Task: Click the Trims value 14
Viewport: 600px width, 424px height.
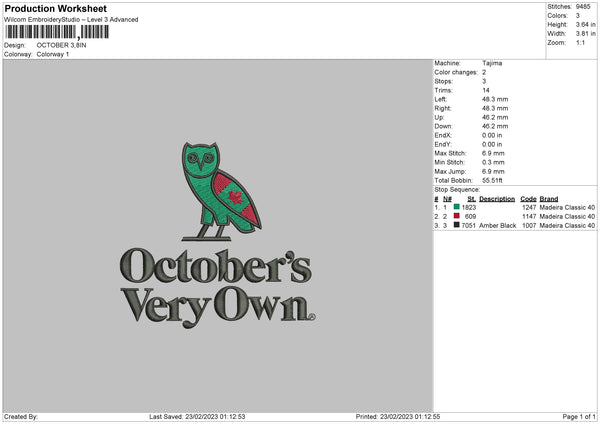Action: point(486,90)
